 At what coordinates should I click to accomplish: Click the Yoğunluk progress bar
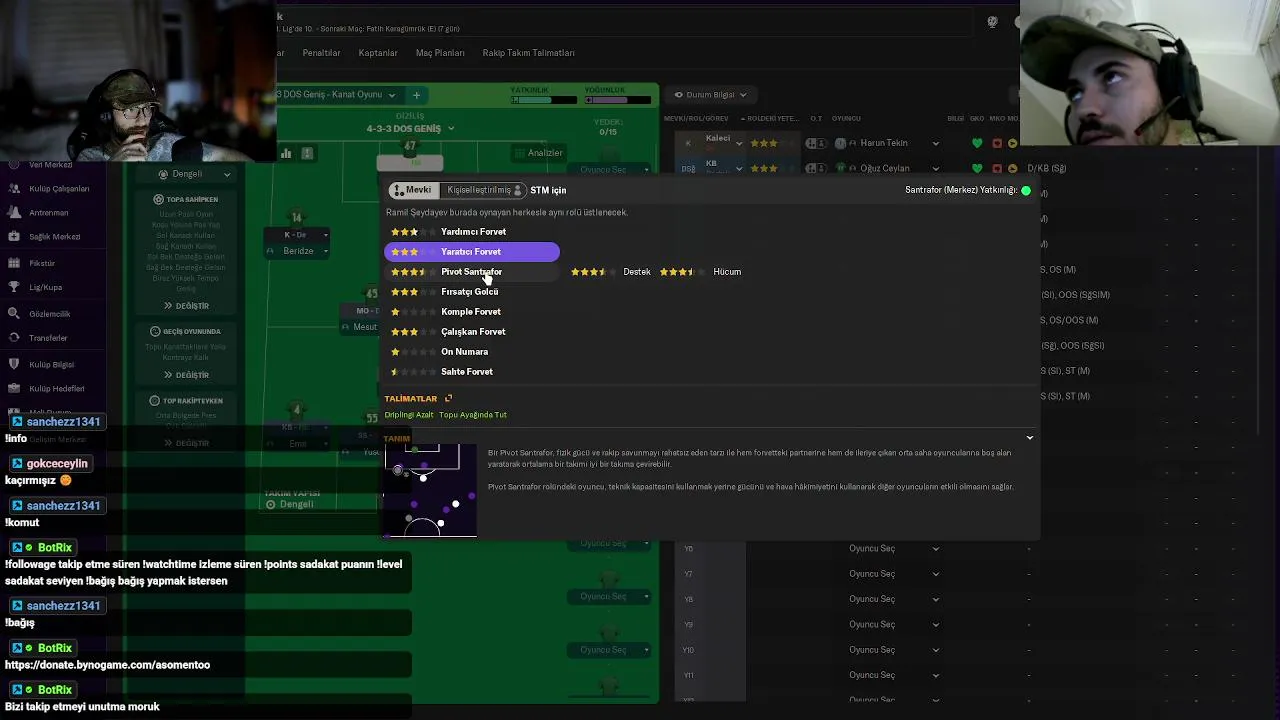(618, 100)
